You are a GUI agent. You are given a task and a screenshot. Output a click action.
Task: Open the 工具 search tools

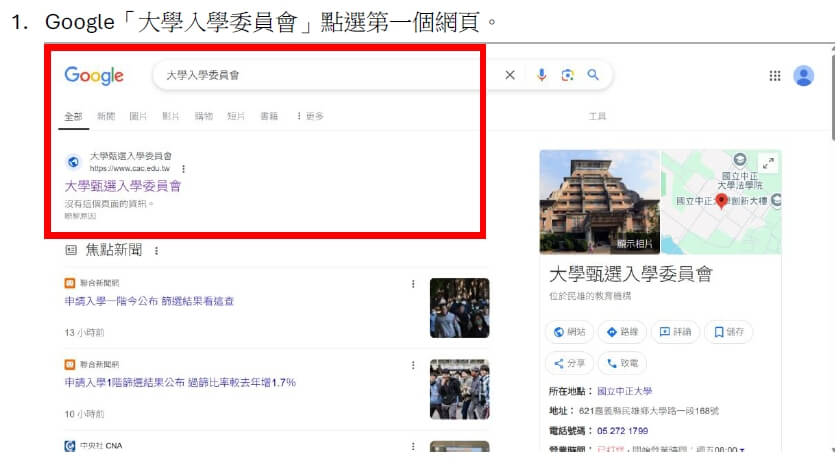pyautogui.click(x=597, y=116)
